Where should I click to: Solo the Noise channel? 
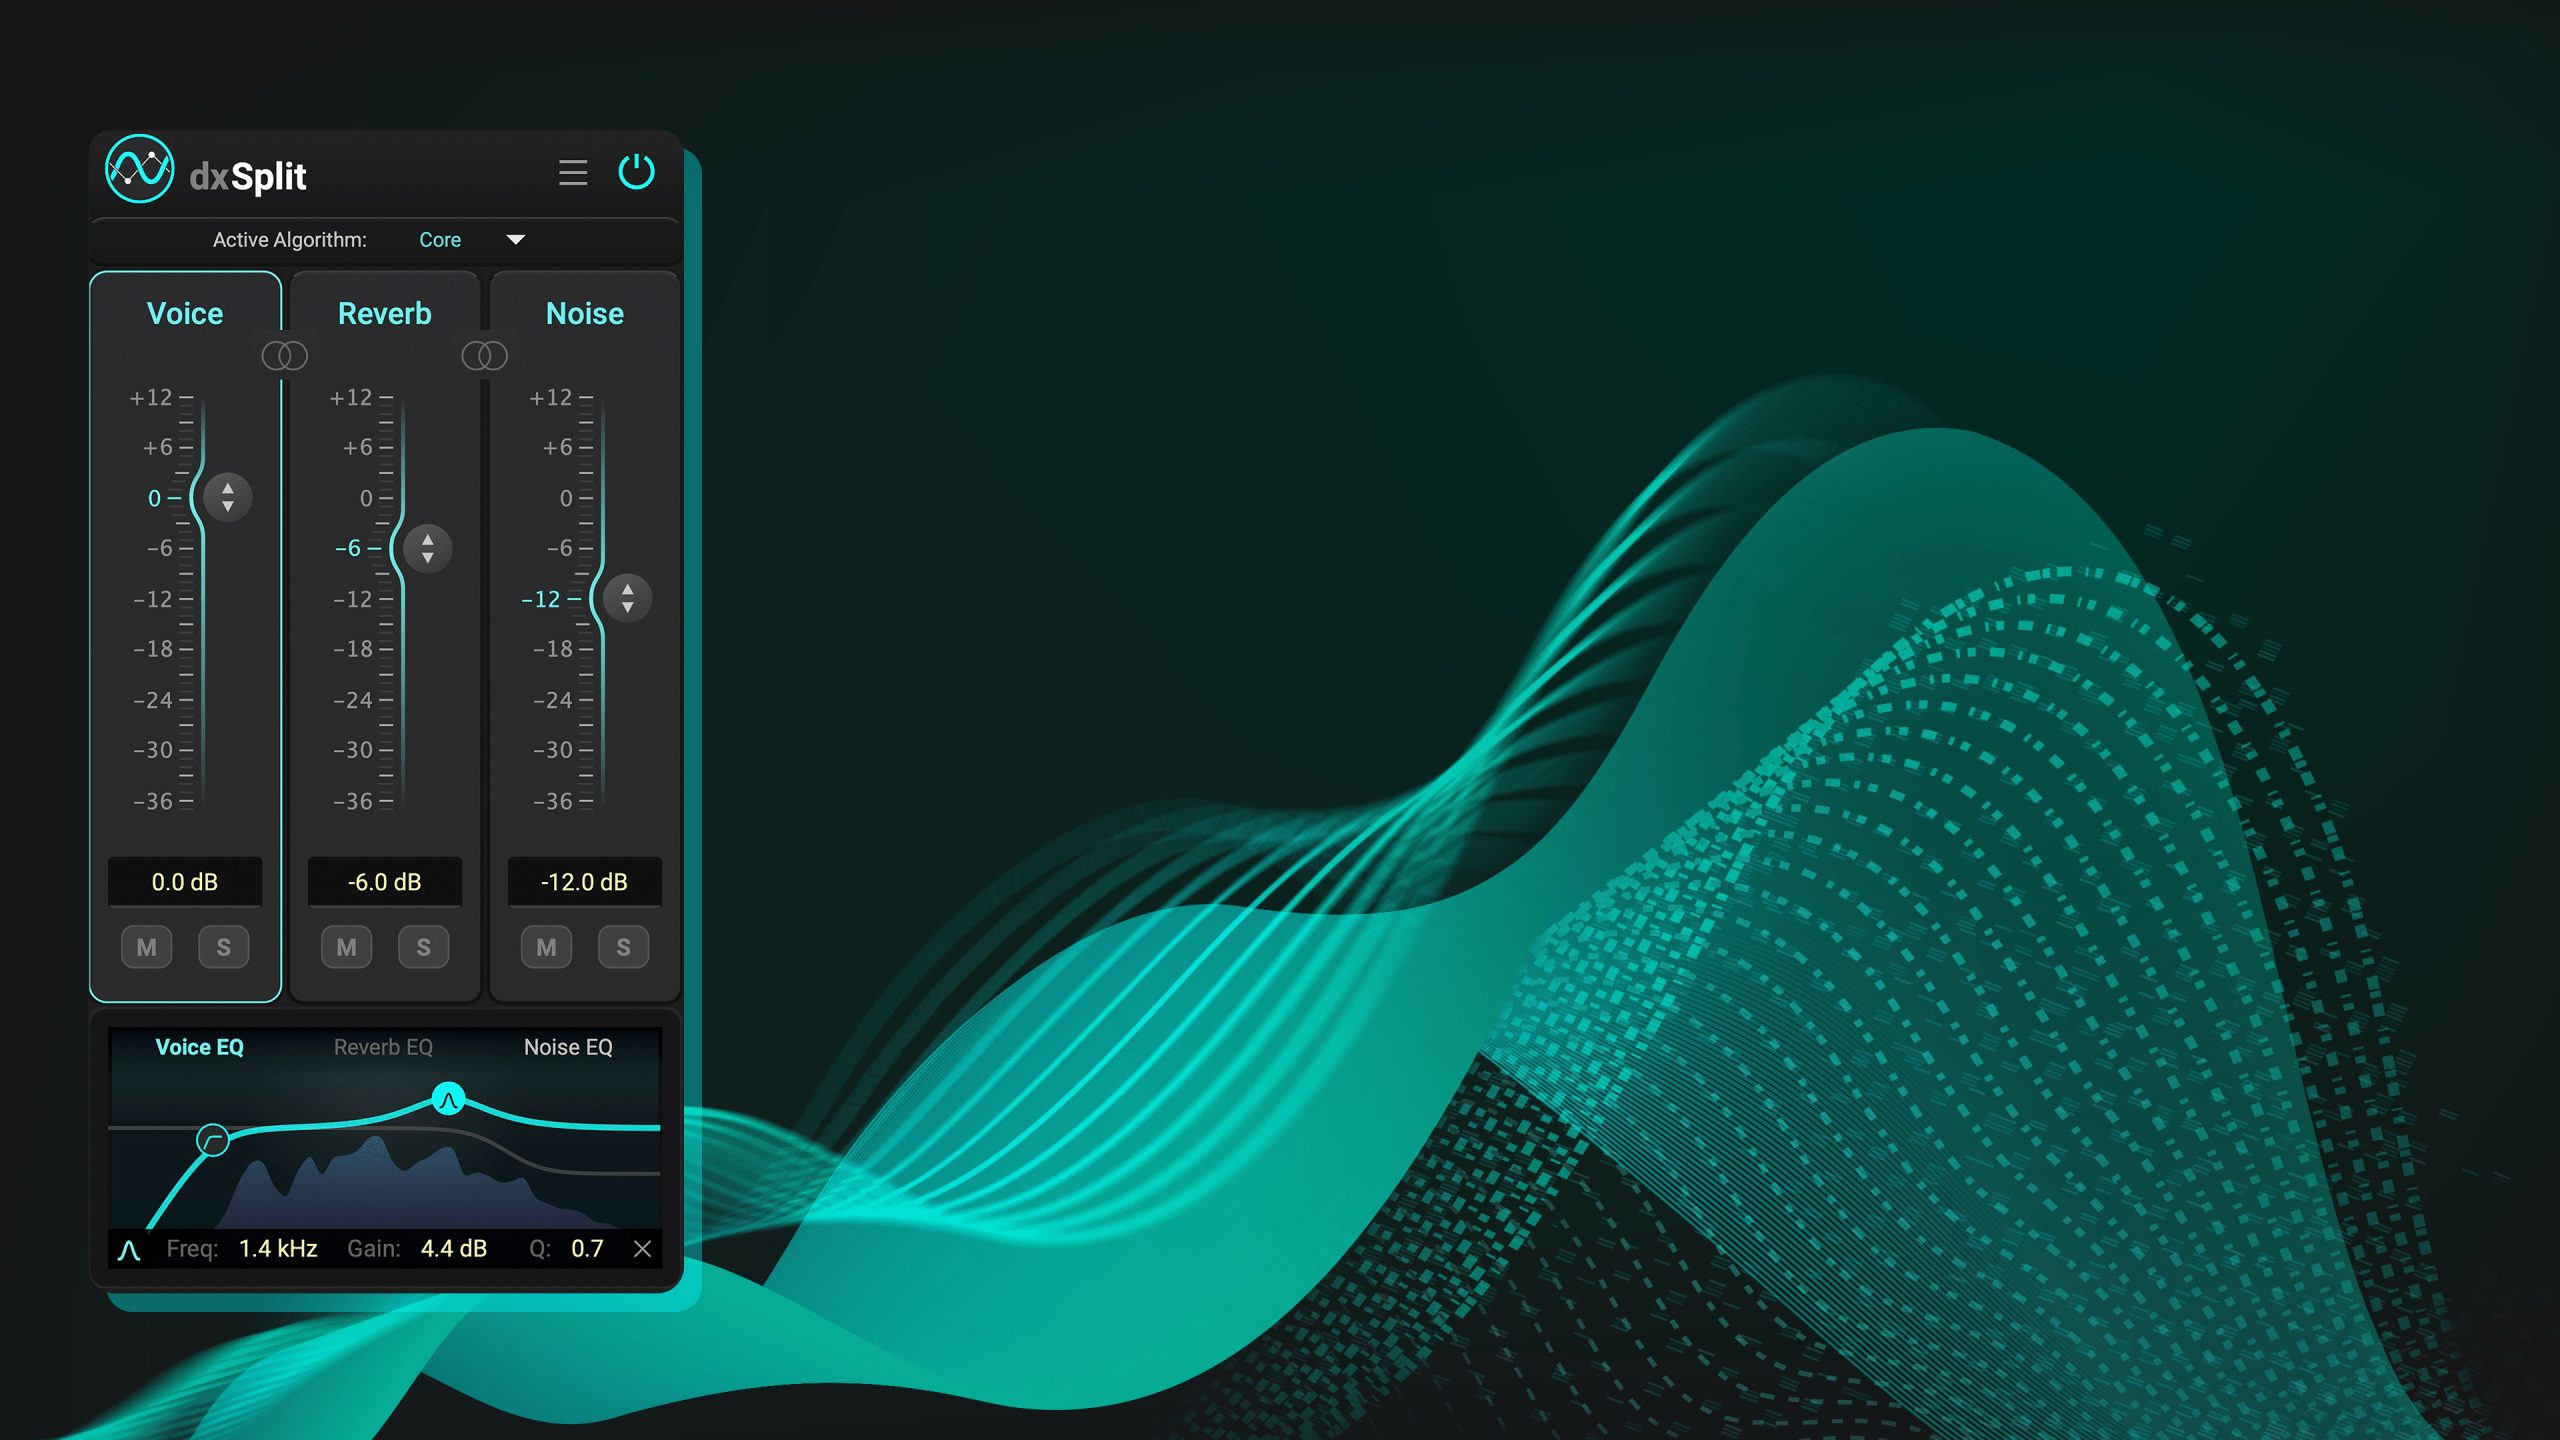pos(622,947)
